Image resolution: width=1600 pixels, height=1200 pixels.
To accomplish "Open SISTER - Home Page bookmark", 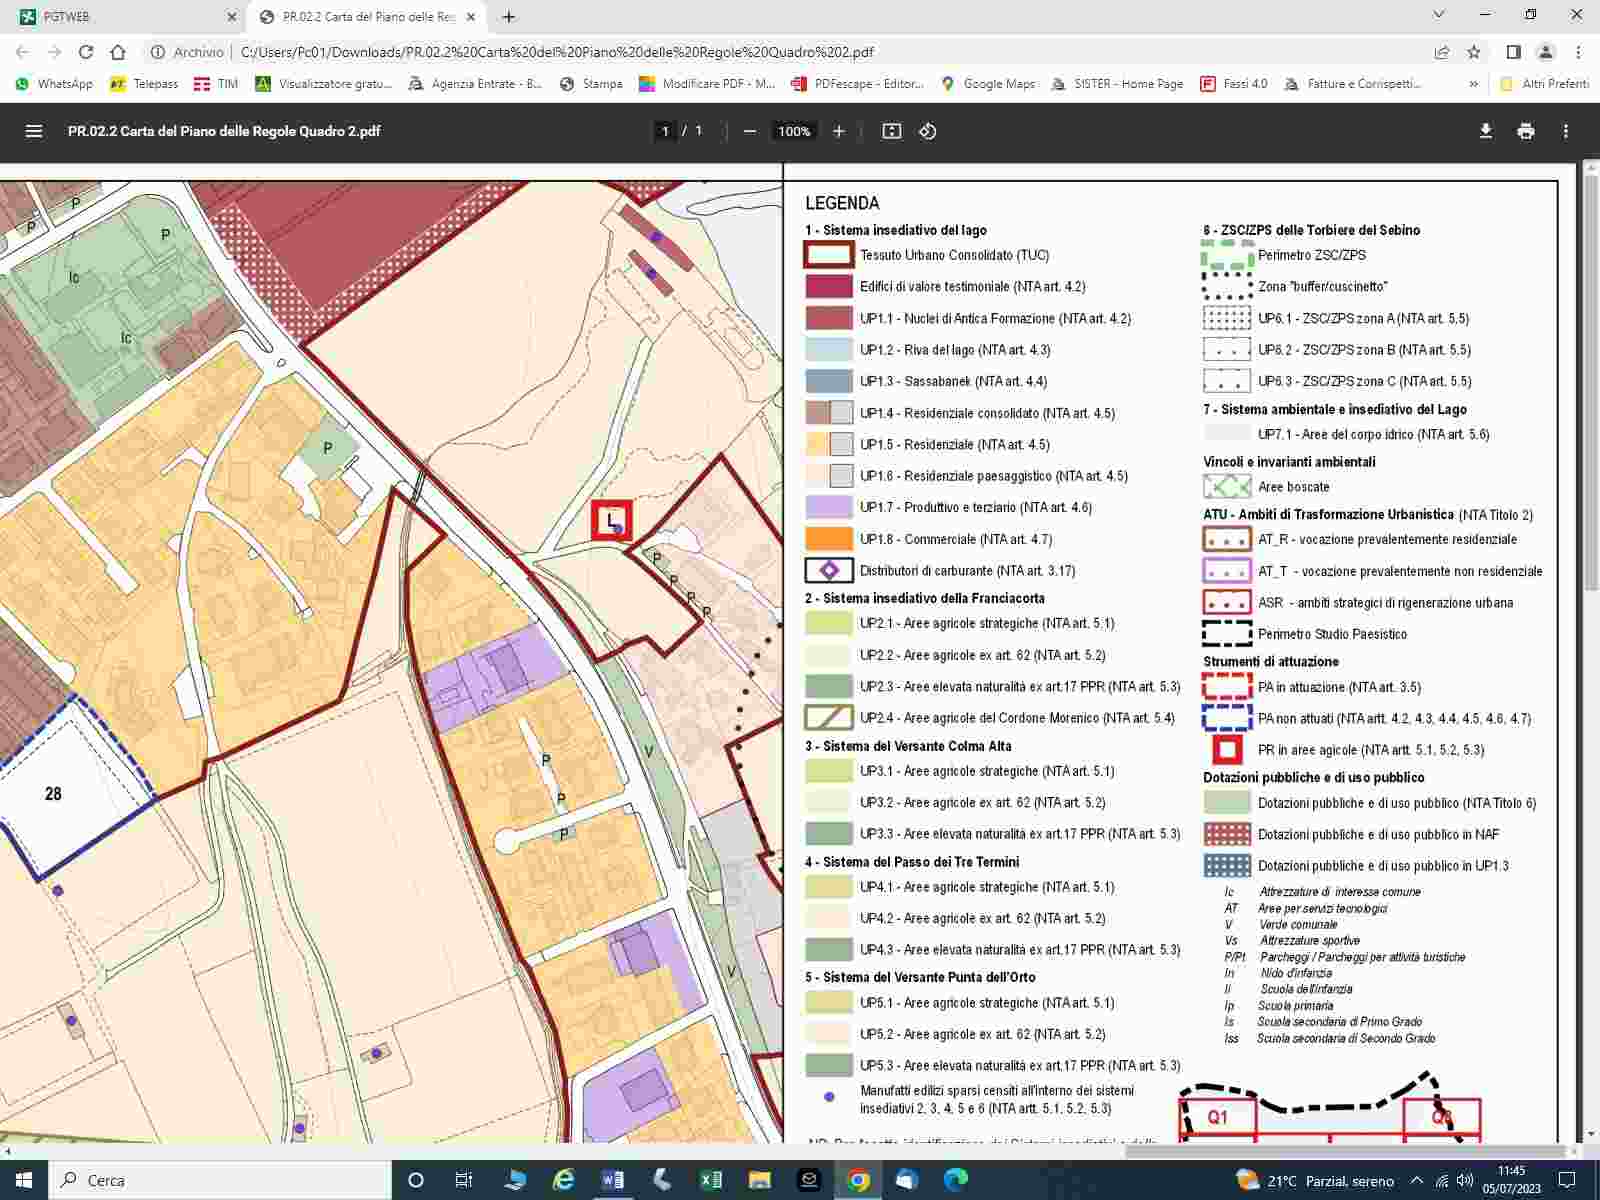I will (1117, 84).
